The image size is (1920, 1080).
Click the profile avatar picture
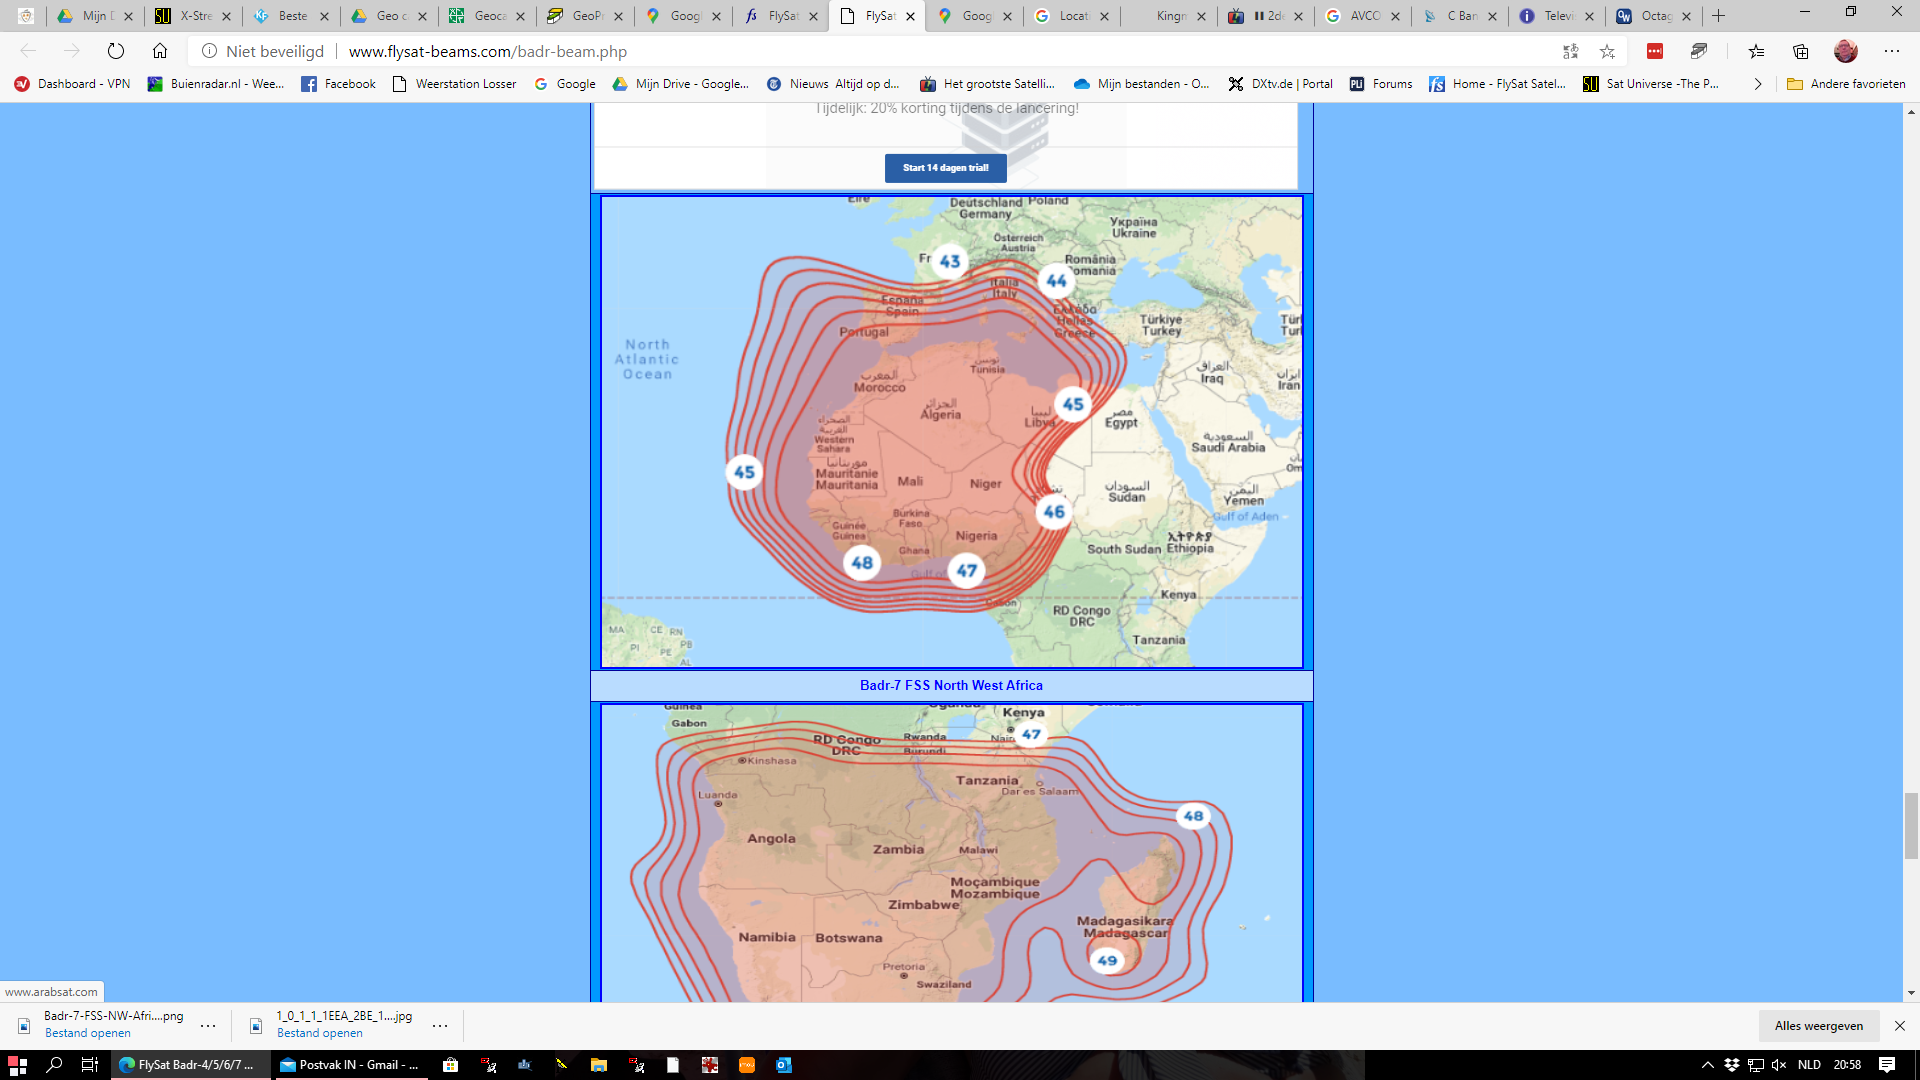click(1845, 51)
